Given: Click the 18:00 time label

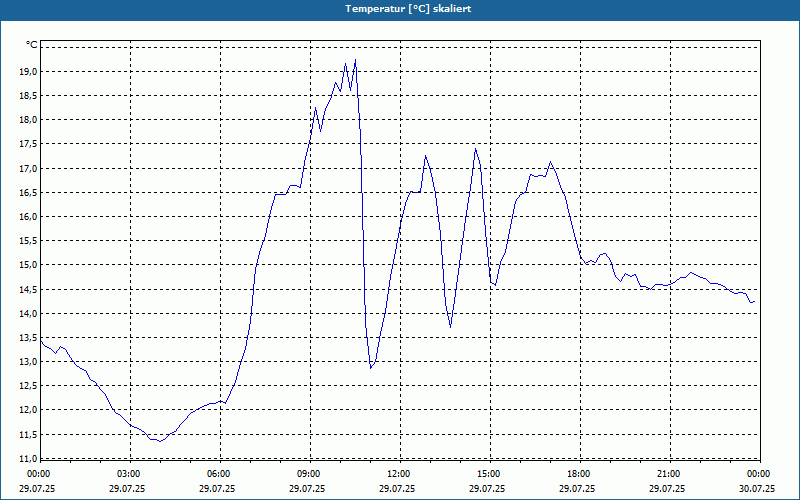Looking at the screenshot, I should pos(578,474).
